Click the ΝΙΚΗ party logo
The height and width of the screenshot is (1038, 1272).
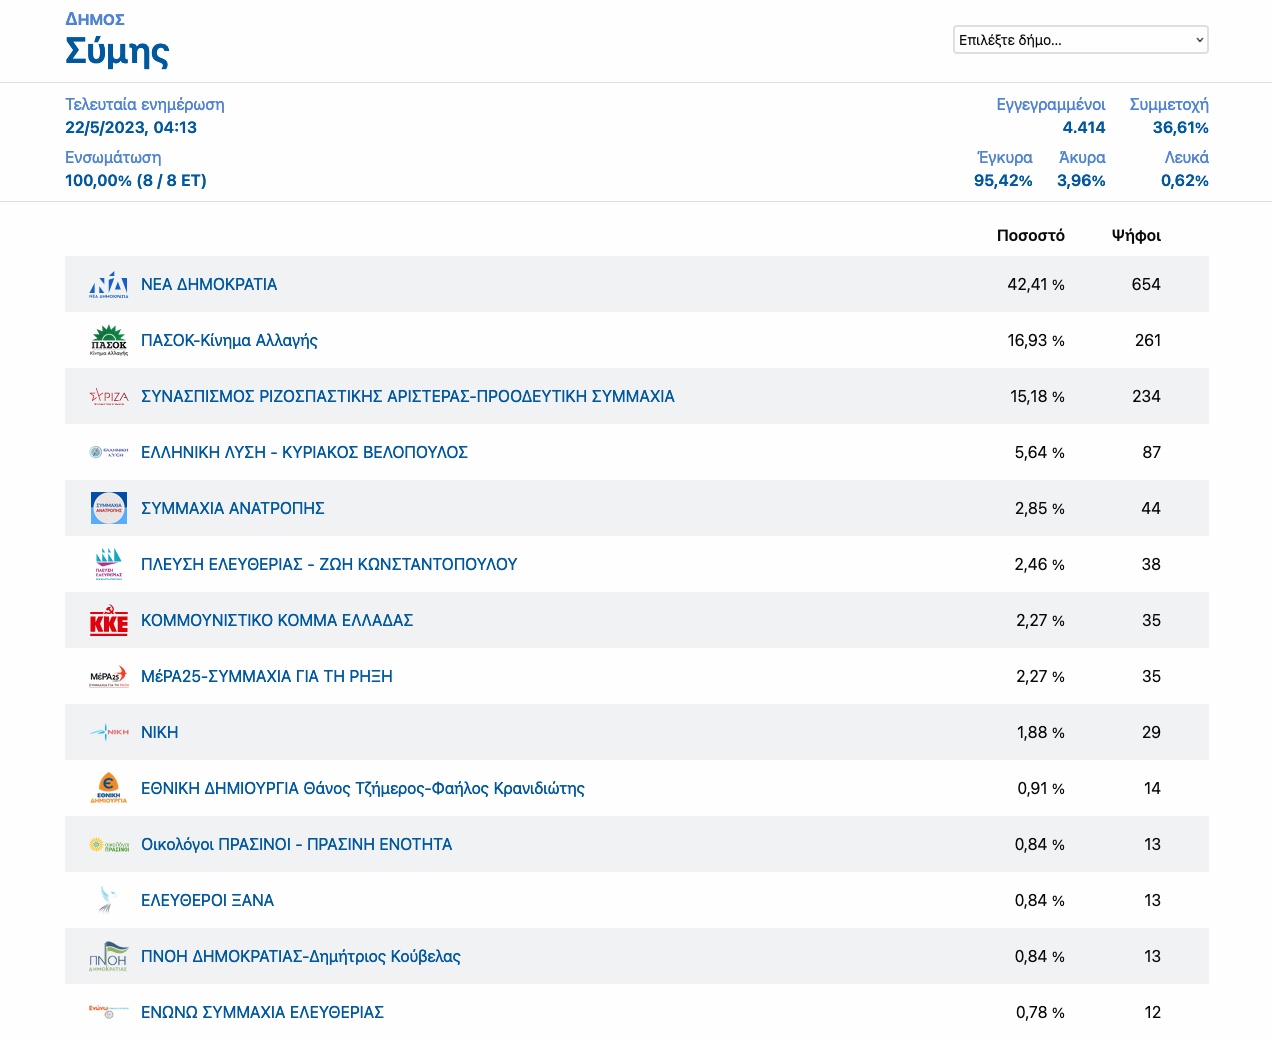coord(109,732)
